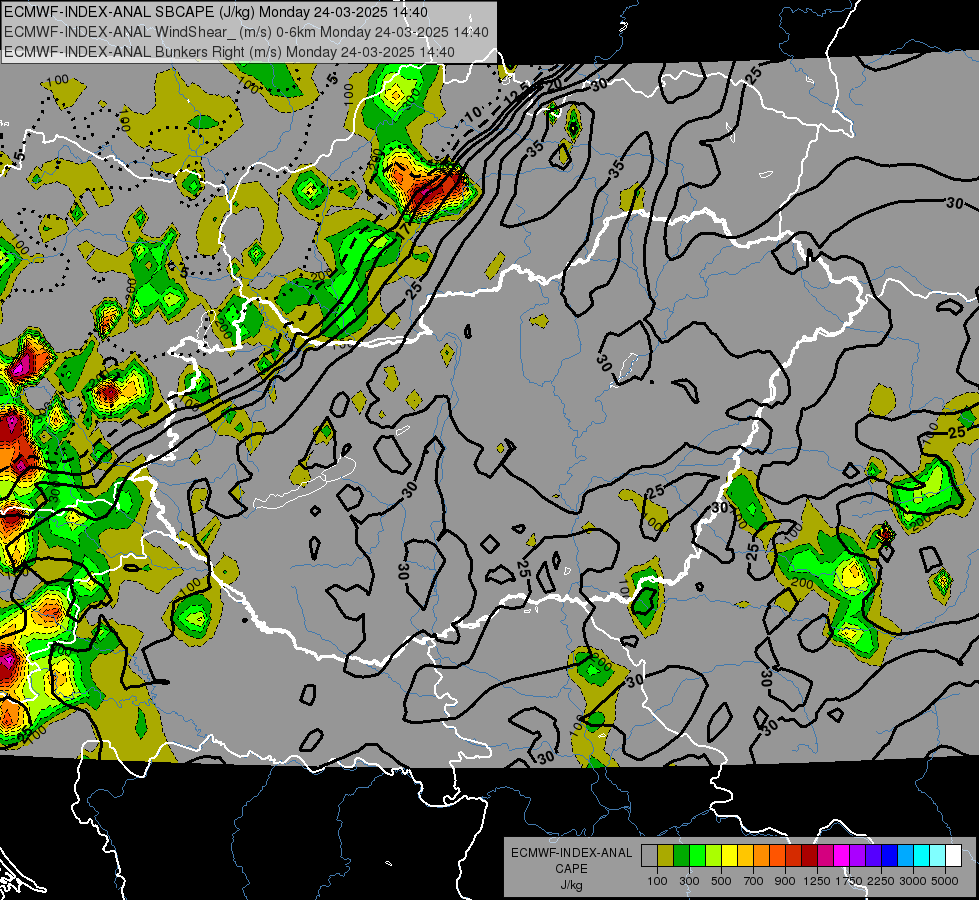This screenshot has height=900, width=979.
Task: Click the legend scale value 1250
Action: coord(817,881)
